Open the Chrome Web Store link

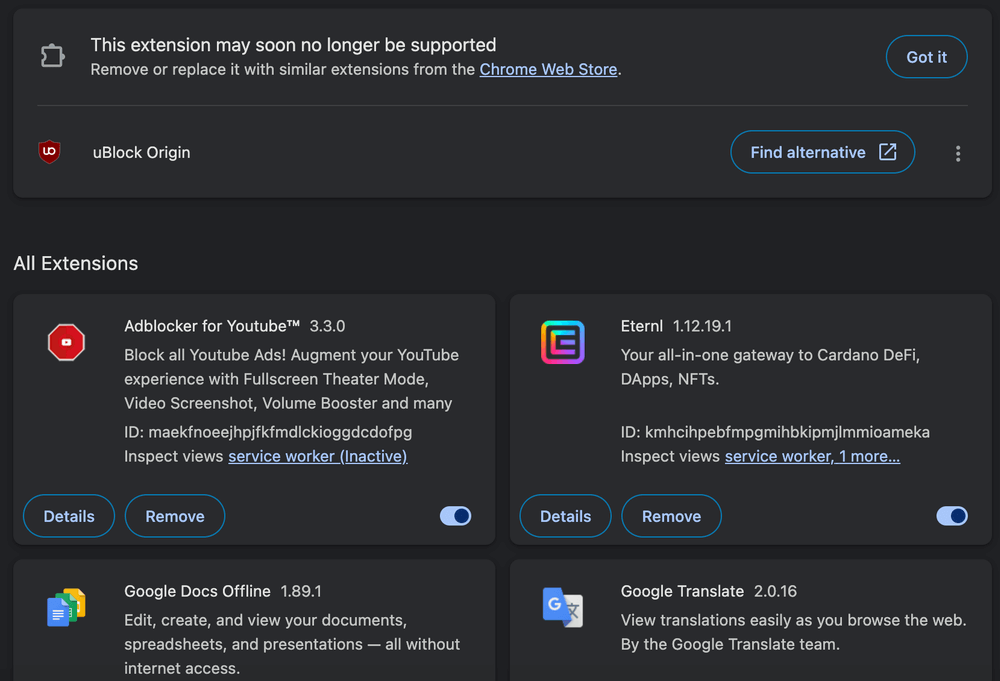(x=548, y=69)
